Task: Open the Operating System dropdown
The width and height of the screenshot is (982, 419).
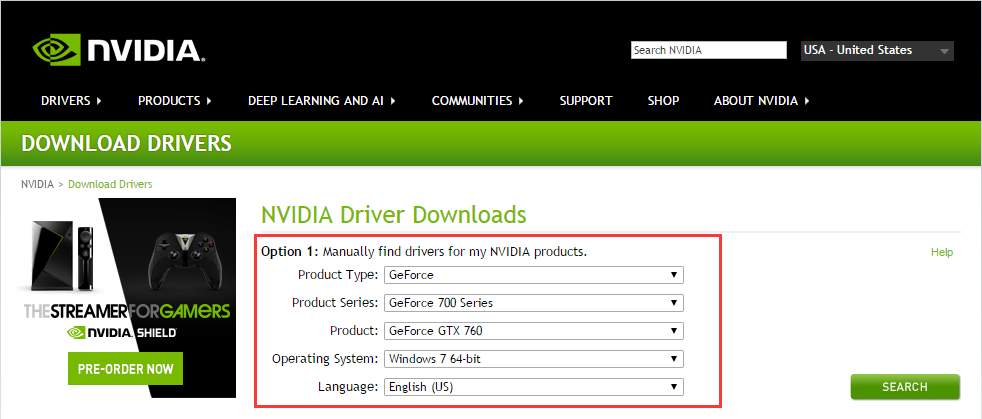Action: click(x=533, y=359)
